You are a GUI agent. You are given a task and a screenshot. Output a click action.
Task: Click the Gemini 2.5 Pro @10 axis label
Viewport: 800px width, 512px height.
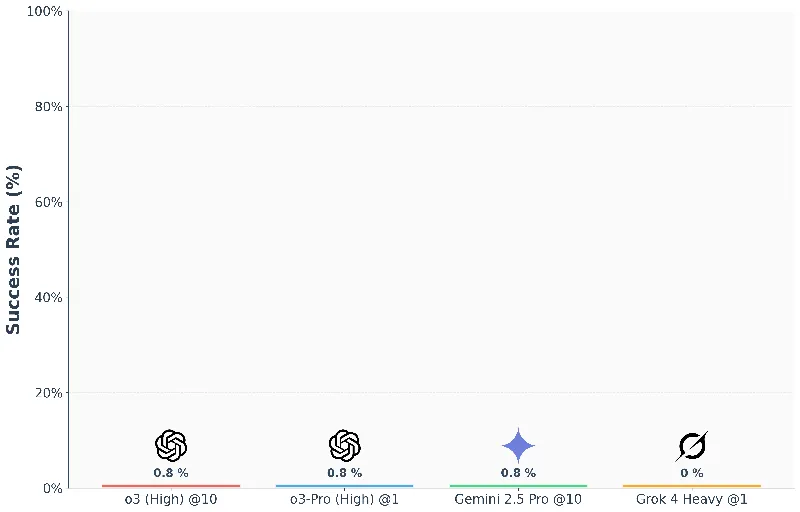tap(518, 499)
